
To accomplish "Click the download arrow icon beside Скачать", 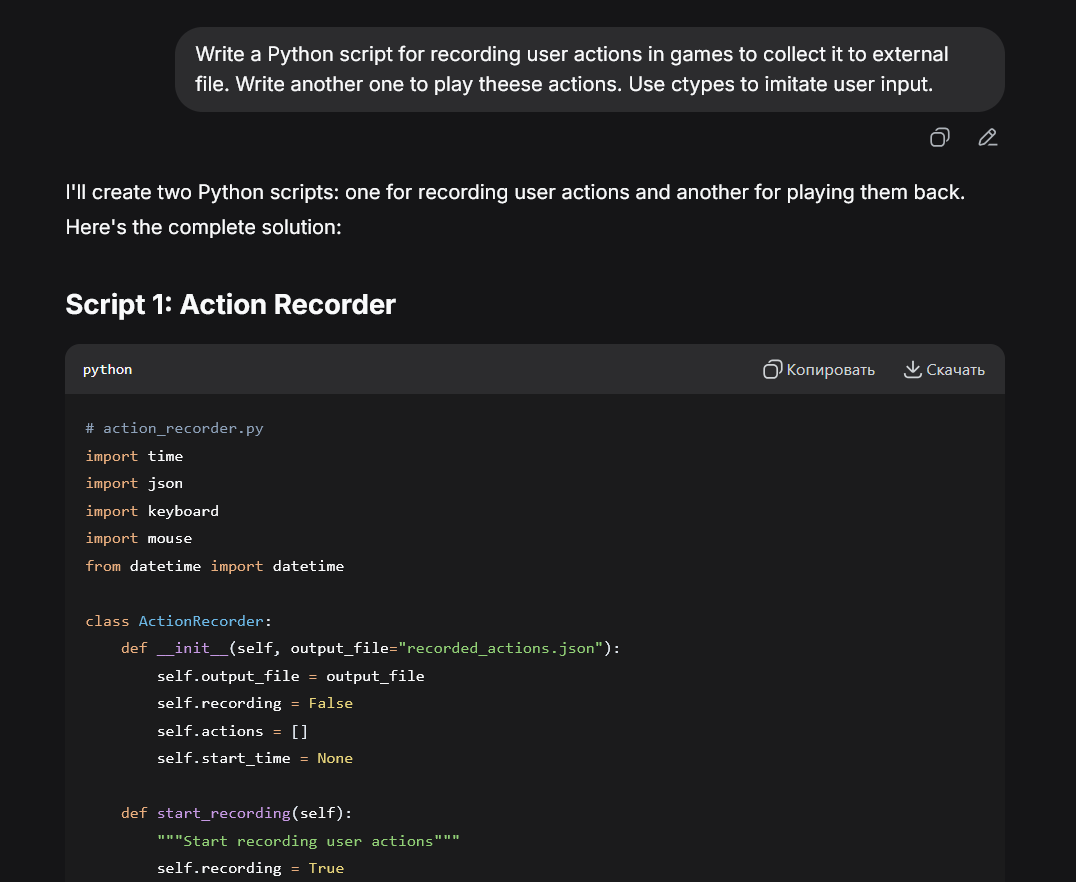I will tap(912, 370).
